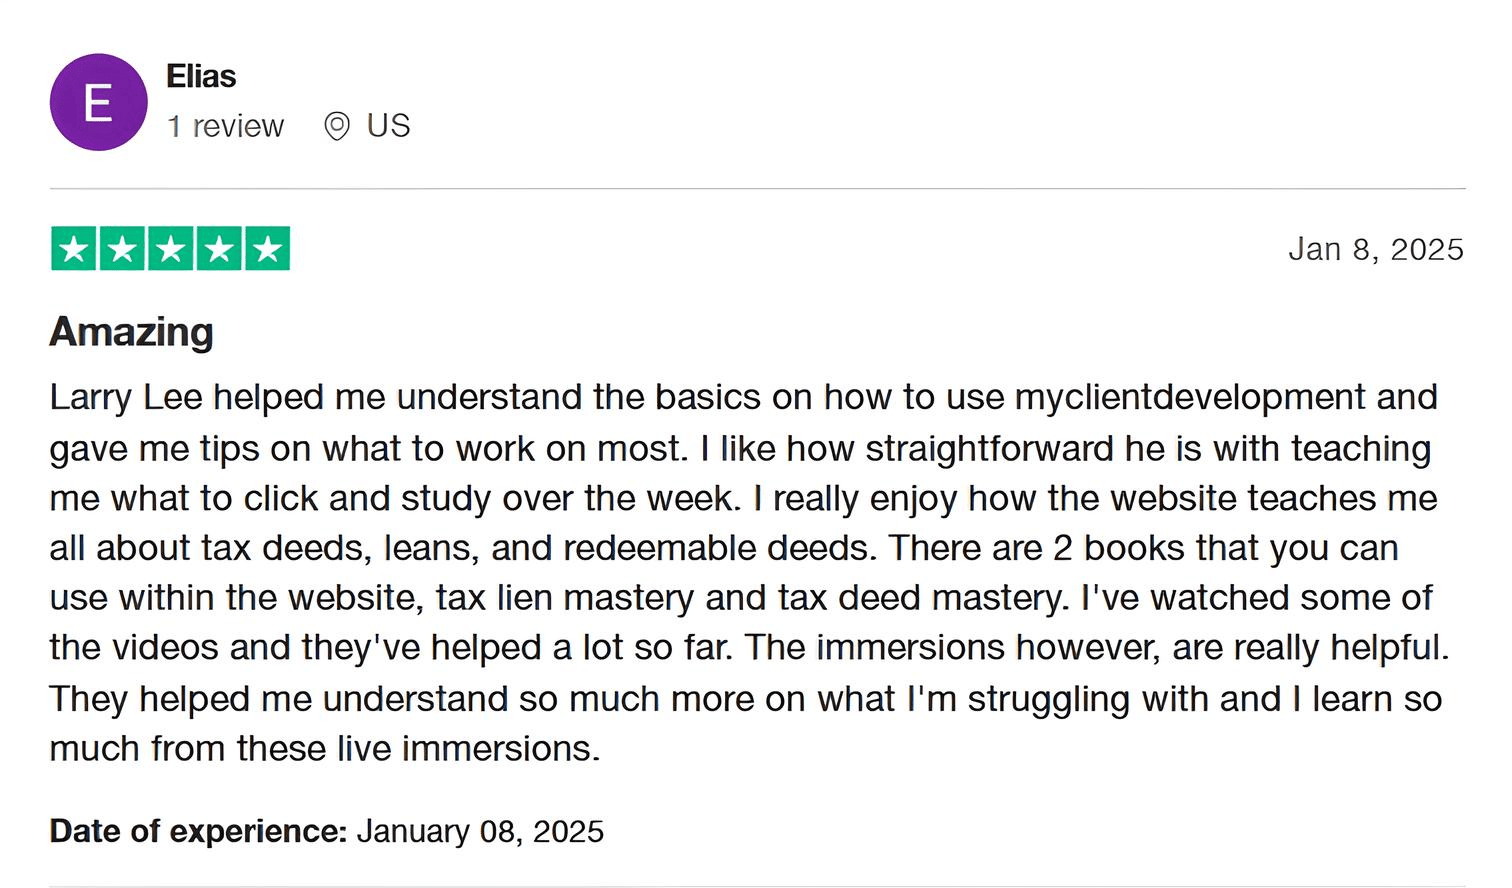Click the "Date of experience:" label
The width and height of the screenshot is (1512, 888).
point(198,831)
